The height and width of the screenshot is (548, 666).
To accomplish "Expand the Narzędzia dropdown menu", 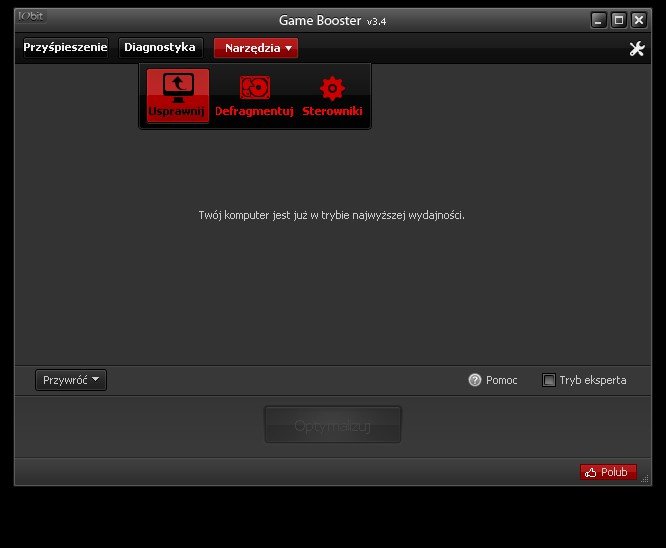I will click(x=256, y=48).
